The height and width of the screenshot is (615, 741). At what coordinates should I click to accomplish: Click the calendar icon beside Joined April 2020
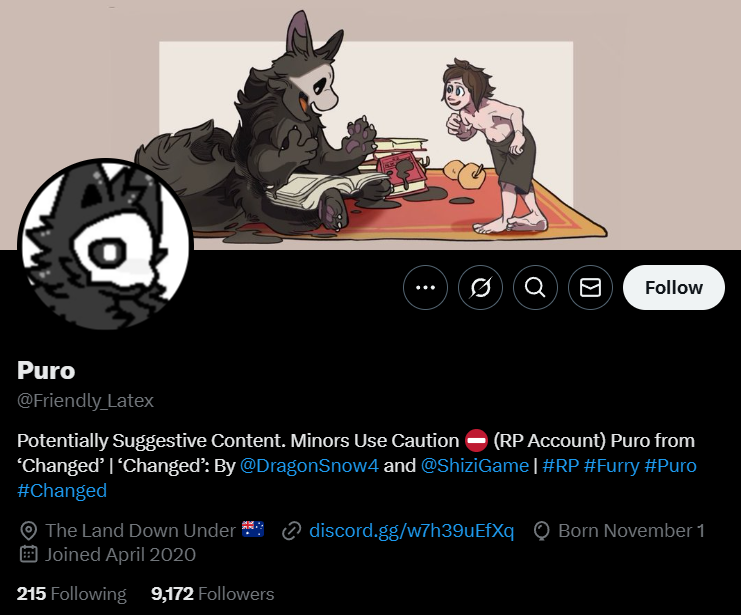[28, 554]
